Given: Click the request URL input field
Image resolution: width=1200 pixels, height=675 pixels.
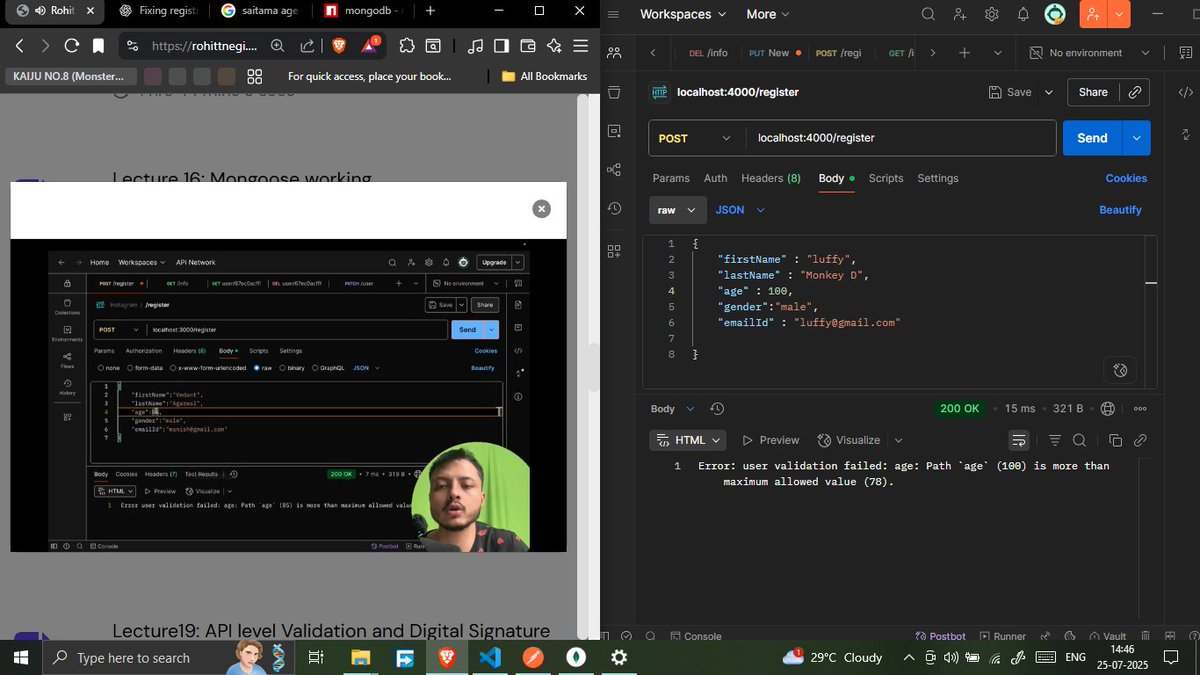Looking at the screenshot, I should tap(900, 138).
